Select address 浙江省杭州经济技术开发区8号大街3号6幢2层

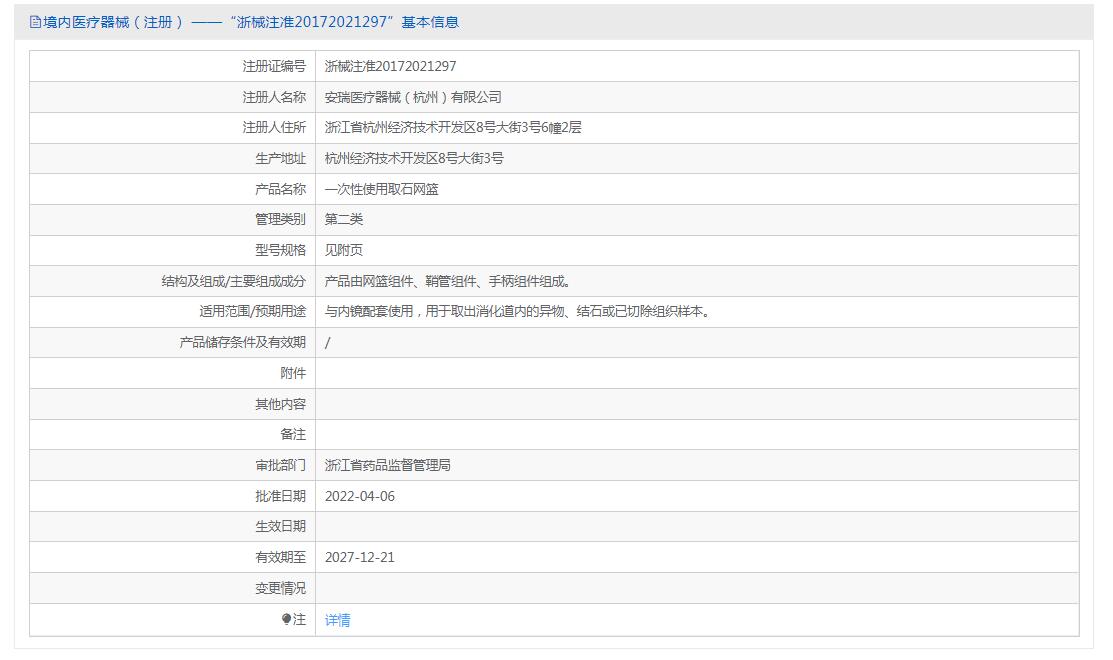point(453,128)
